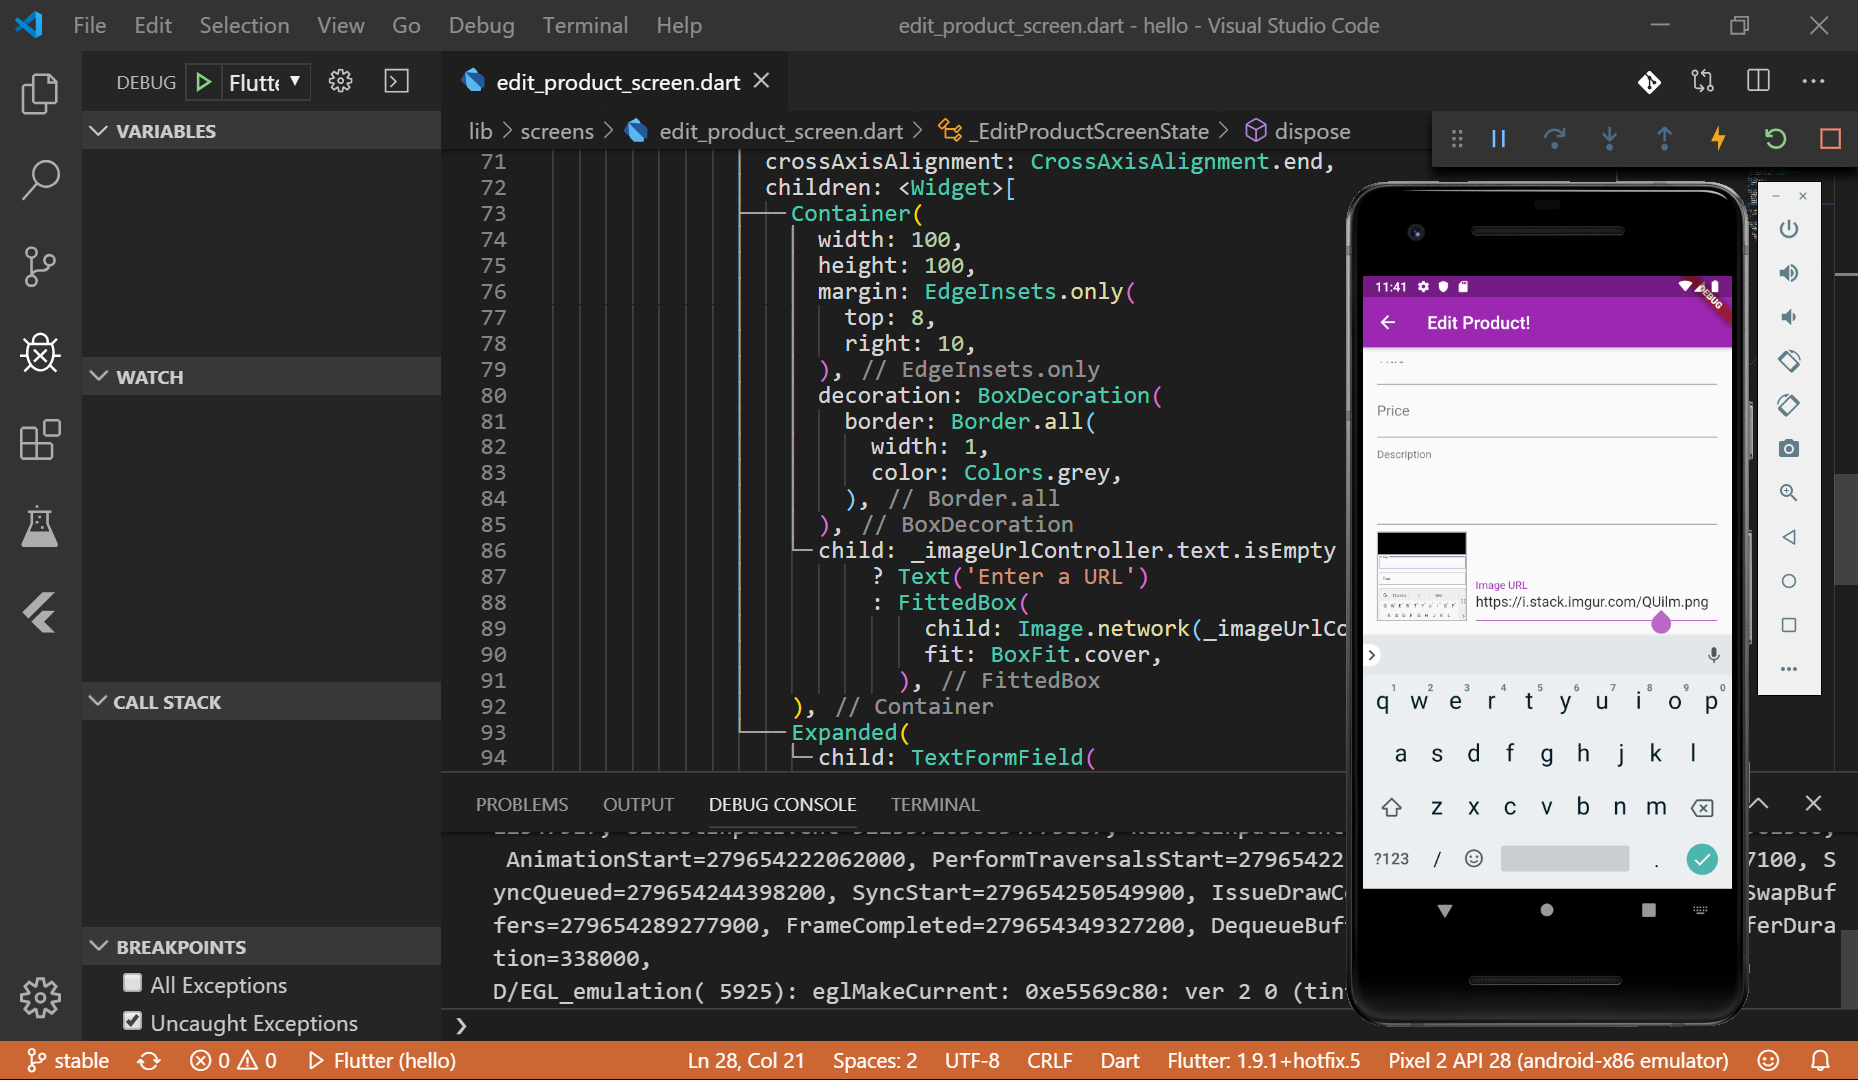Open emulator extended controls ellipsis
Viewport: 1858px width, 1080px height.
1789,669
